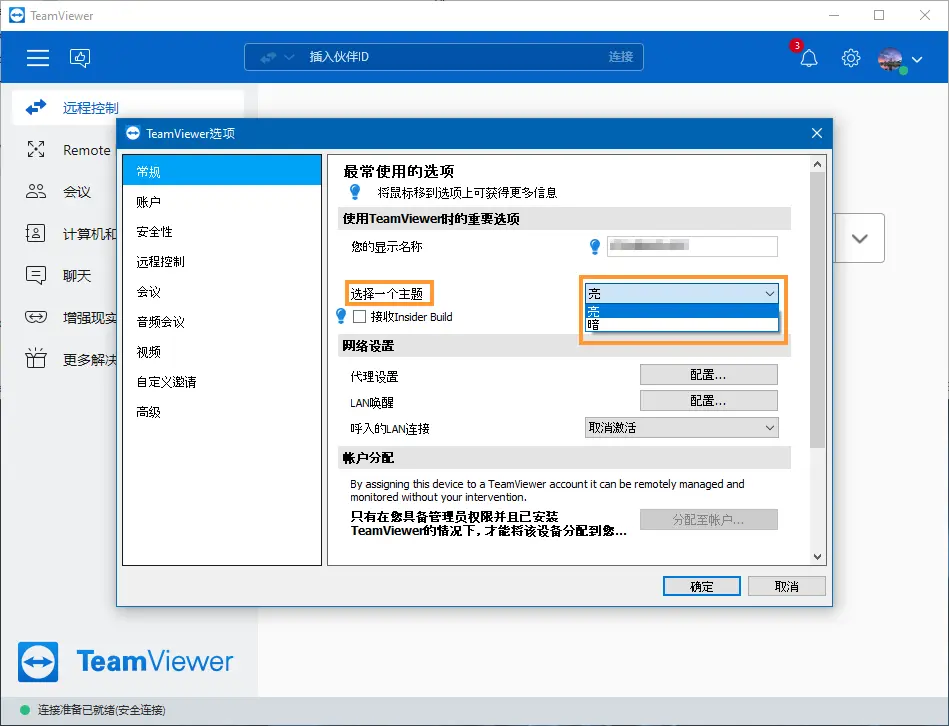Select the 音频会议 options category
Image resolution: width=949 pixels, height=726 pixels.
222,322
